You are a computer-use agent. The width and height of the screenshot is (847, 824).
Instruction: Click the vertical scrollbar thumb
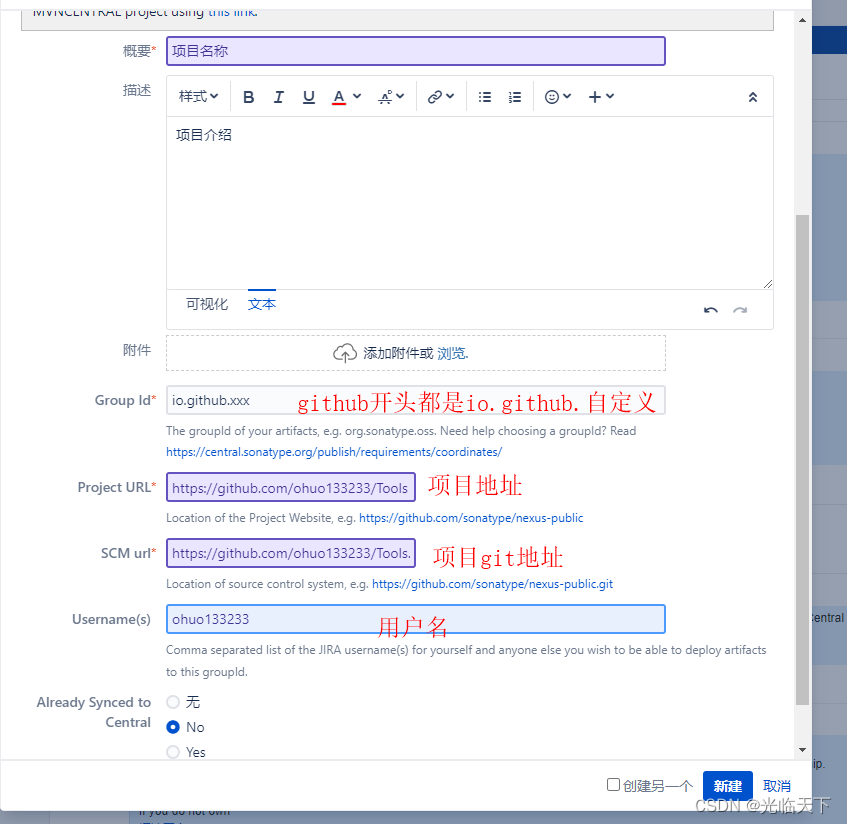click(802, 460)
